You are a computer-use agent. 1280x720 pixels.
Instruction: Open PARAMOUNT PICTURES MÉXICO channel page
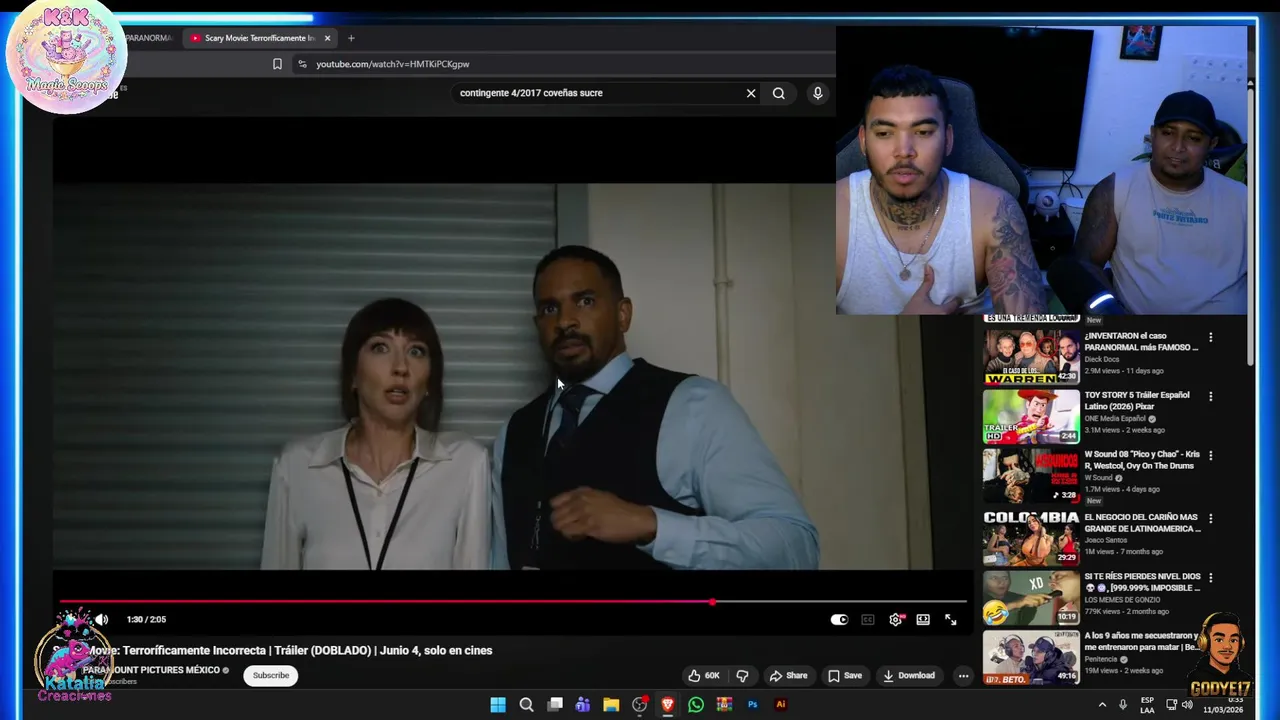pos(152,670)
